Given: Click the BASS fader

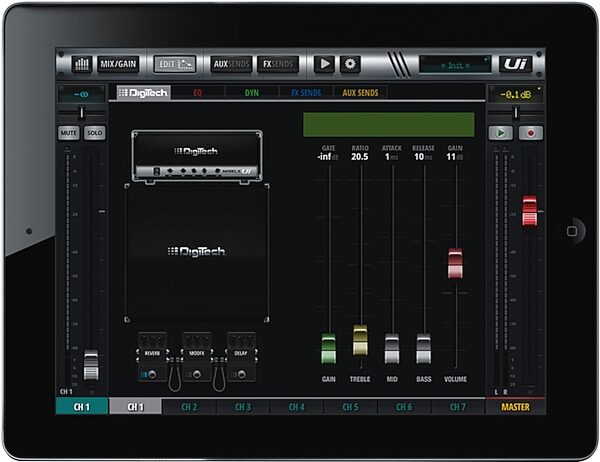Looking at the screenshot, I should 424,348.
